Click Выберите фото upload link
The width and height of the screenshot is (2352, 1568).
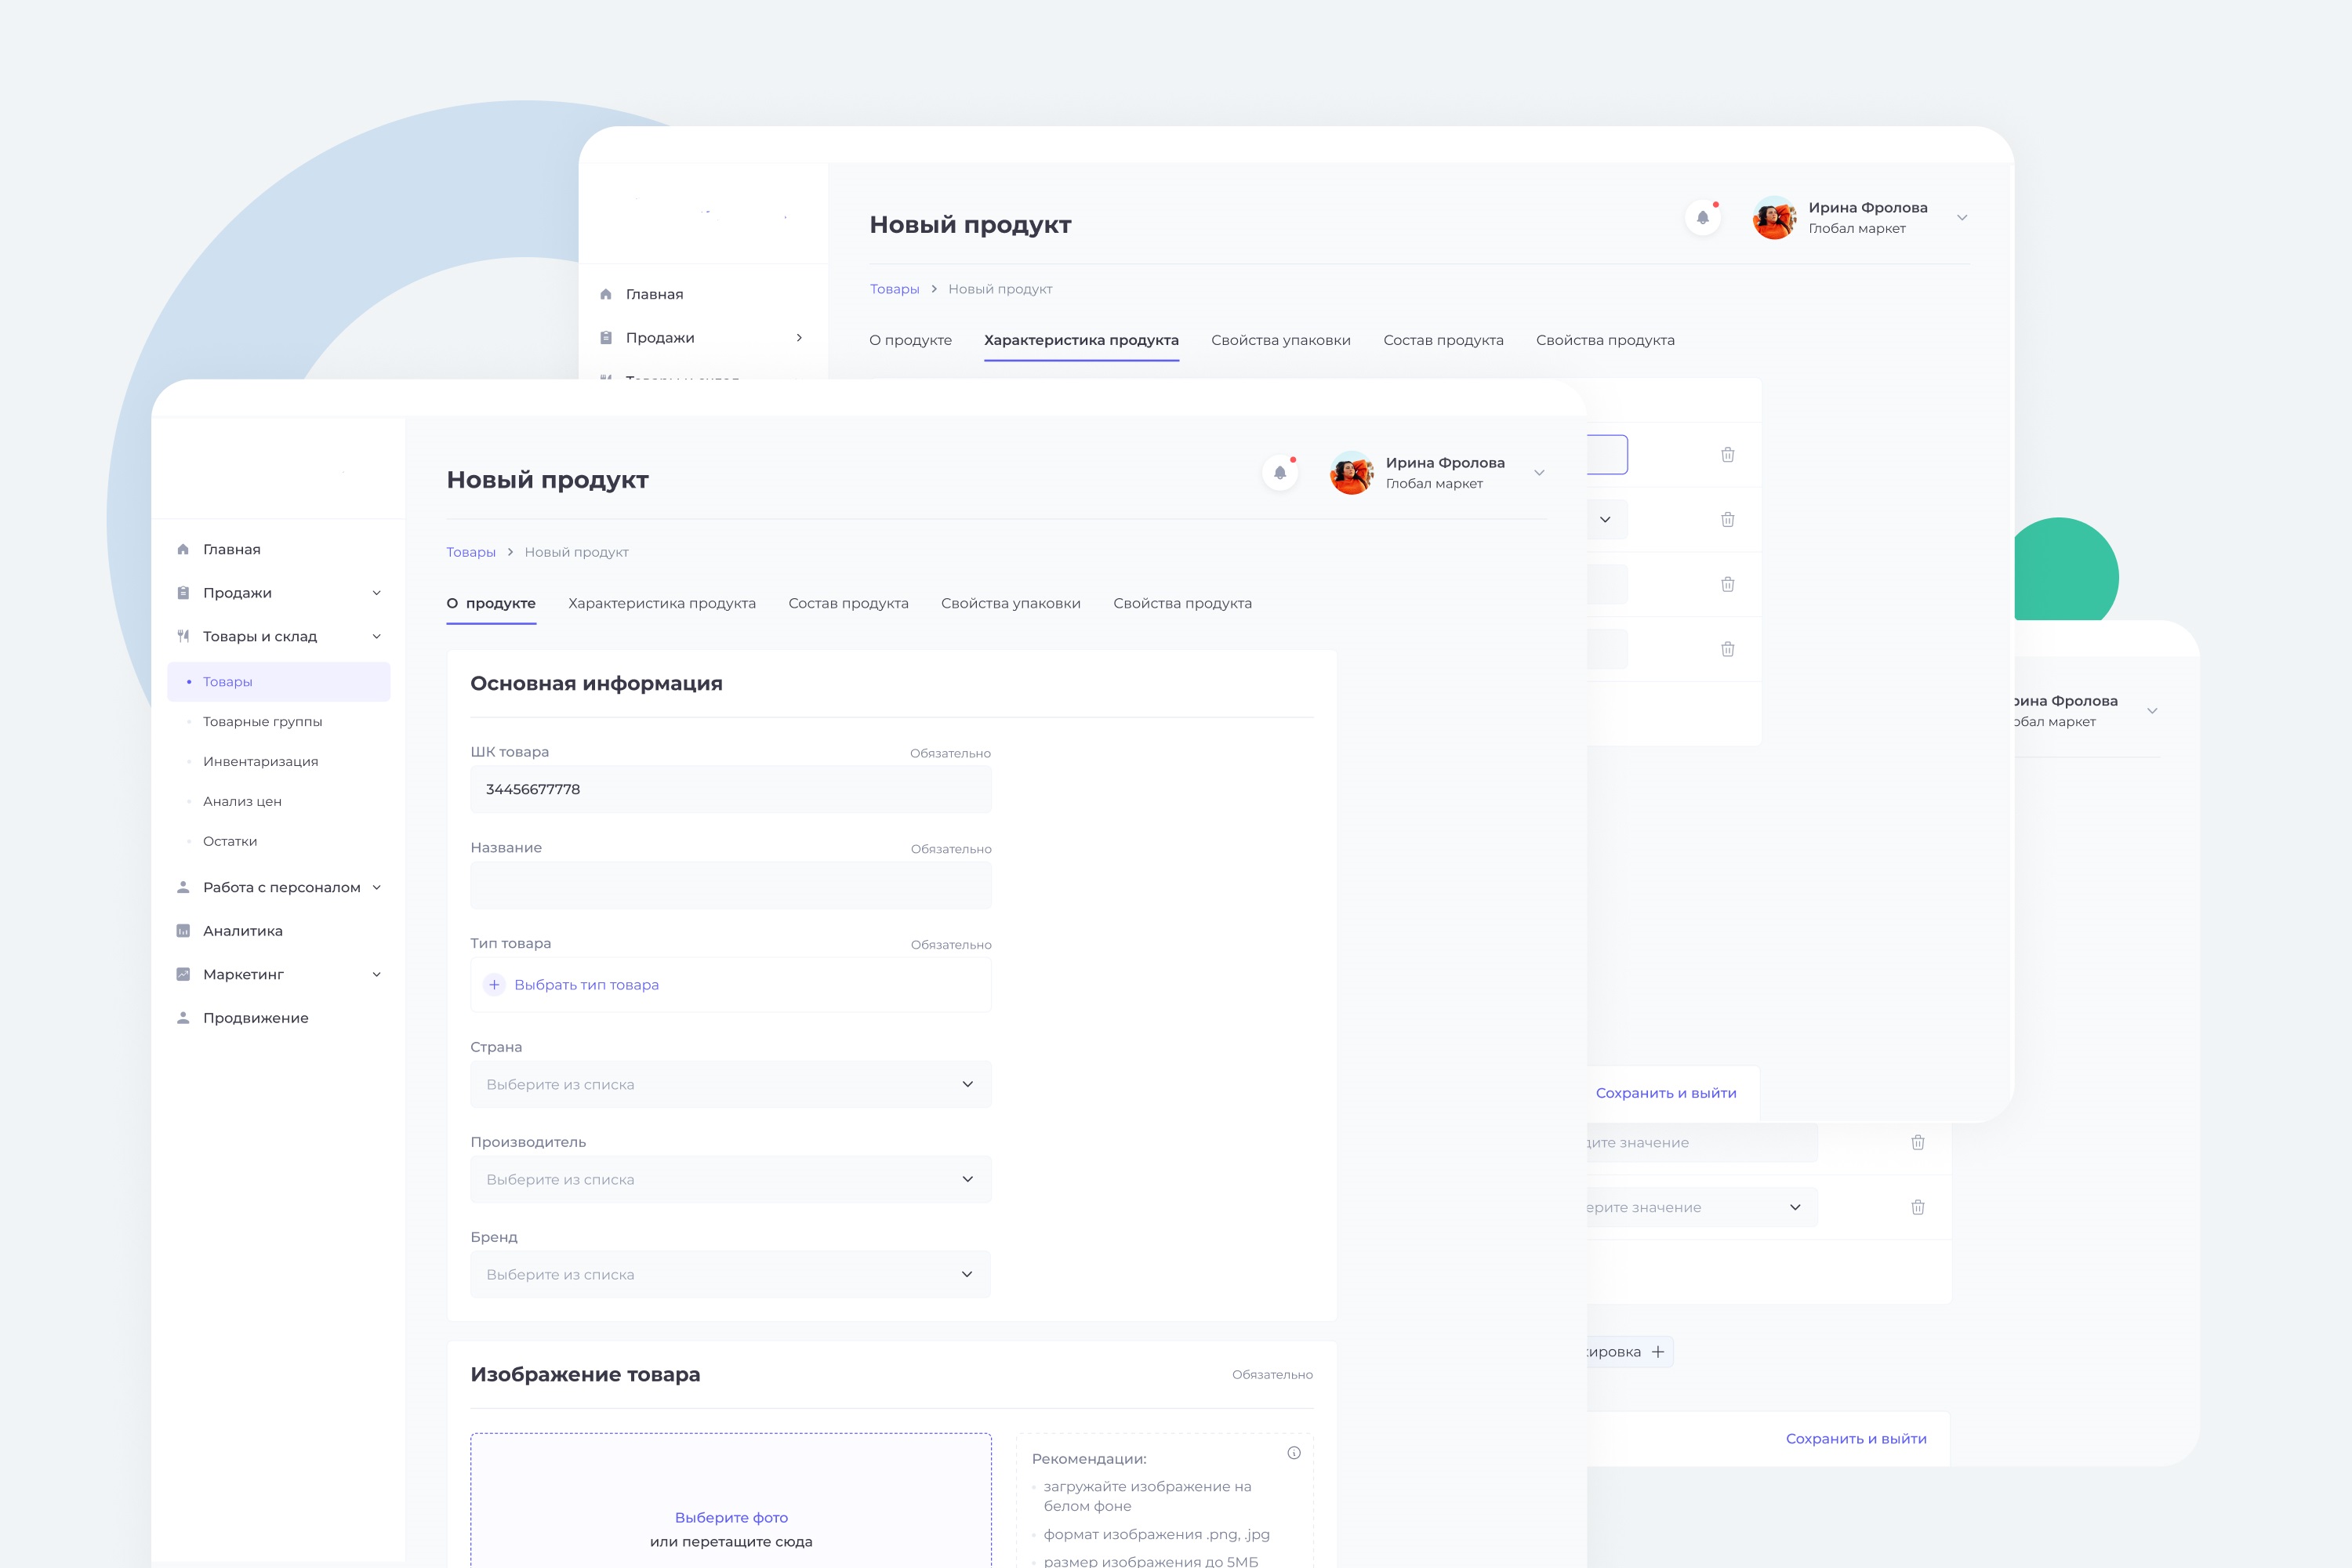(731, 1518)
